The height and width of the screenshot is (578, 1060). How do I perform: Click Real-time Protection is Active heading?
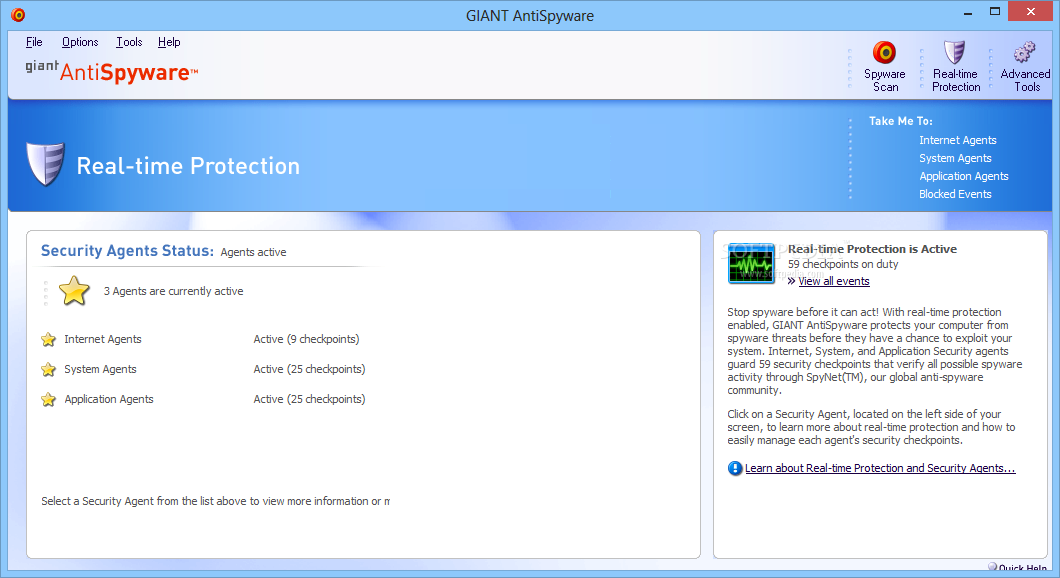[872, 249]
